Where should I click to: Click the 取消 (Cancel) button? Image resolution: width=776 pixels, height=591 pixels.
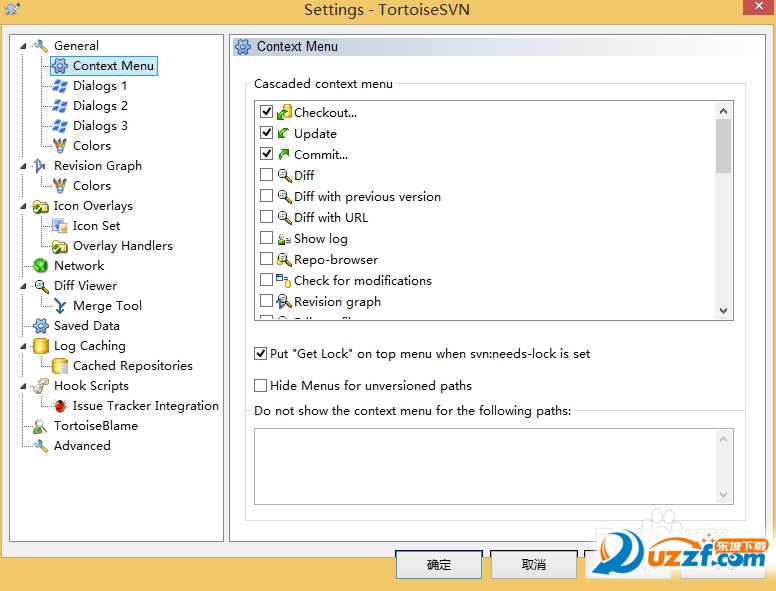pos(534,564)
